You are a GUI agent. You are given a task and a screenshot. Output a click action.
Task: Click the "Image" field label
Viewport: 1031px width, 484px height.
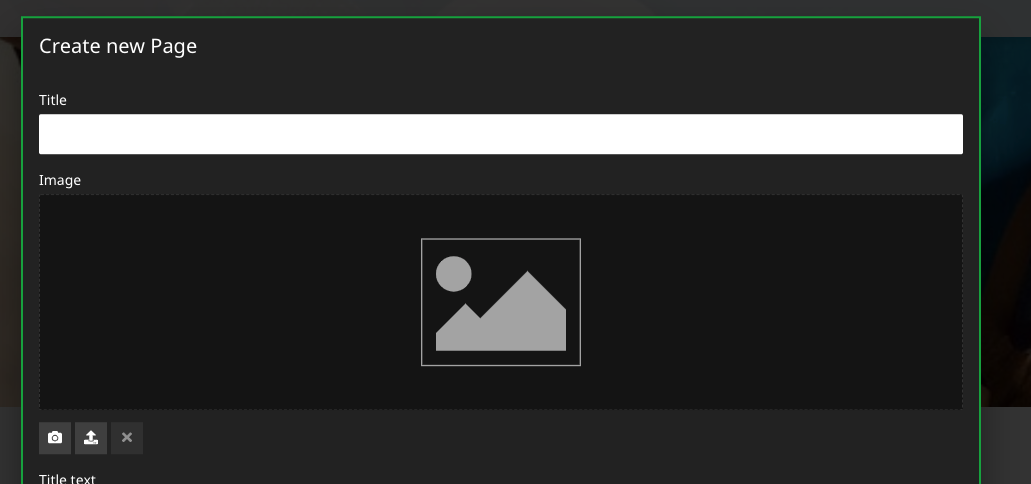pyautogui.click(x=60, y=180)
